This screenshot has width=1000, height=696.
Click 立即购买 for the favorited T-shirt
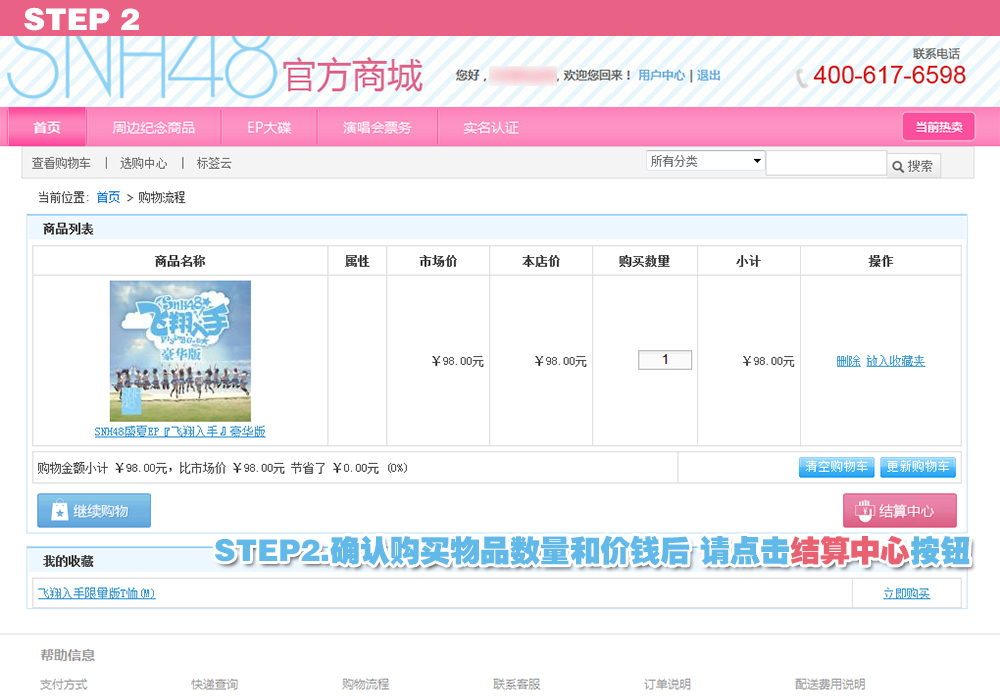point(906,594)
